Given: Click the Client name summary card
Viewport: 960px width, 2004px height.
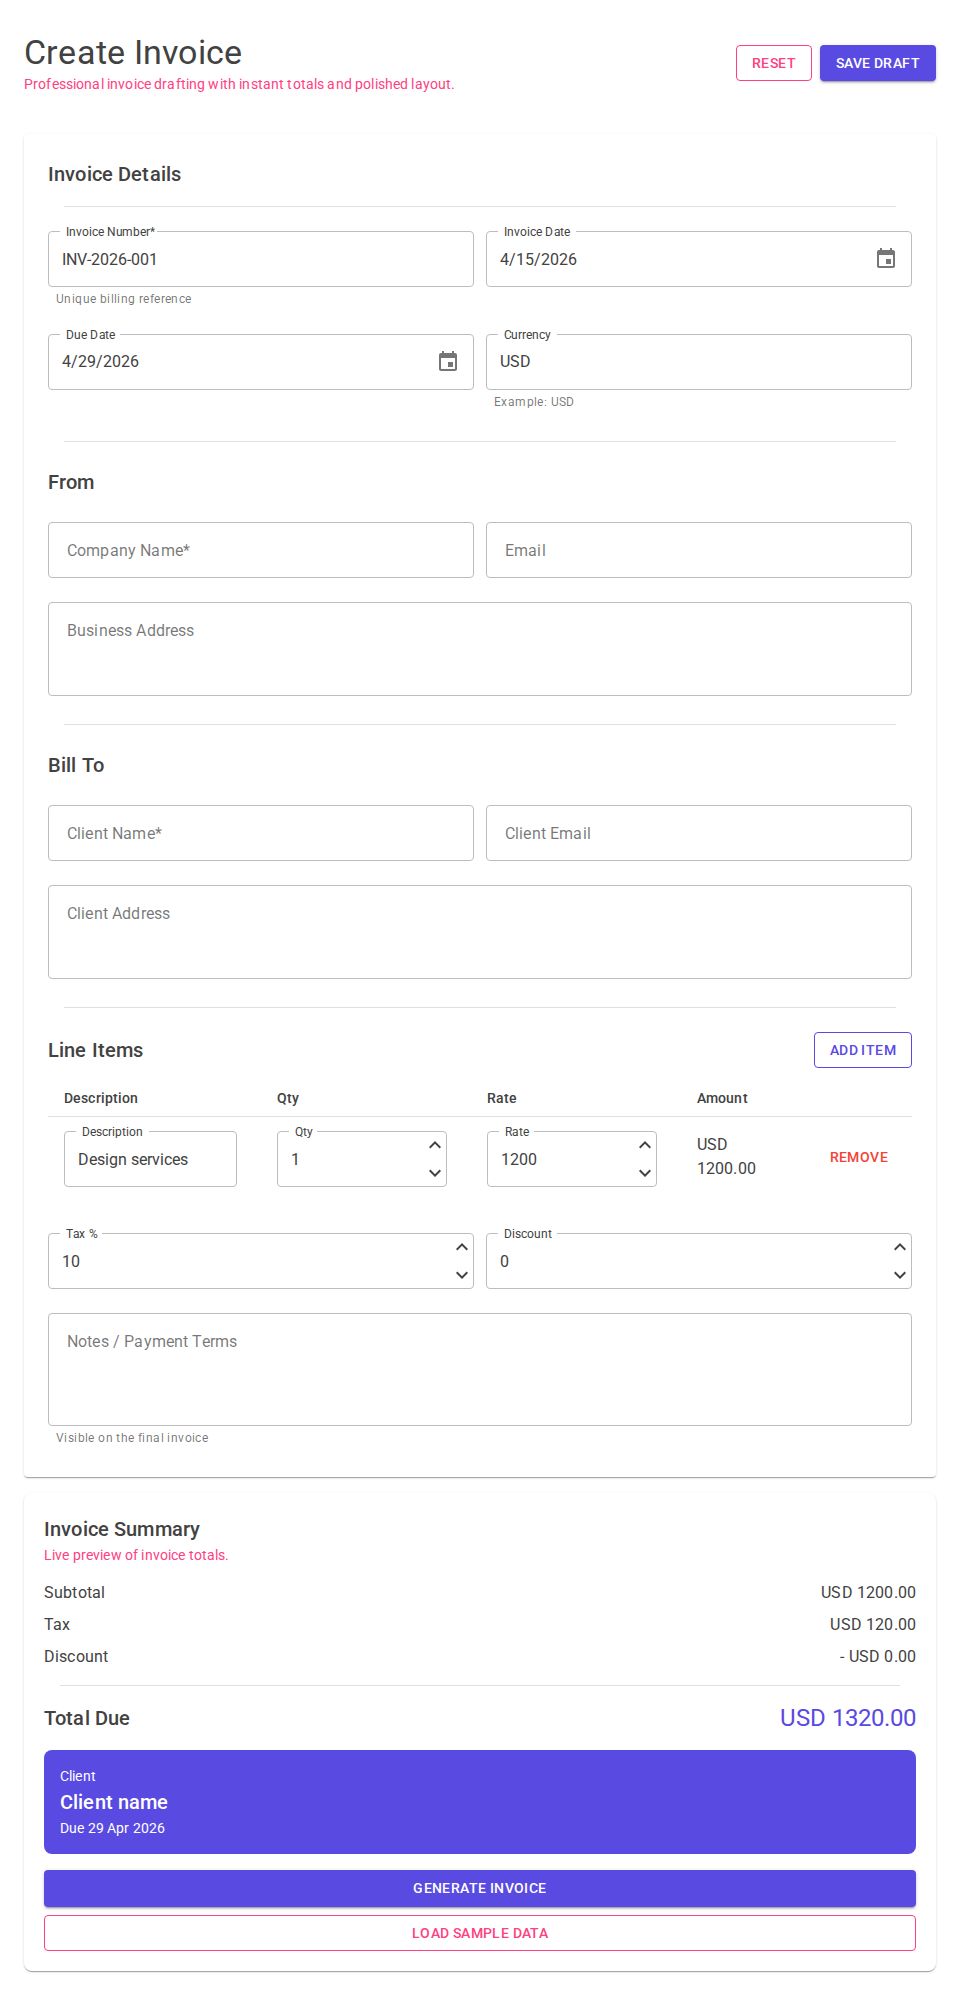Looking at the screenshot, I should (480, 1802).
